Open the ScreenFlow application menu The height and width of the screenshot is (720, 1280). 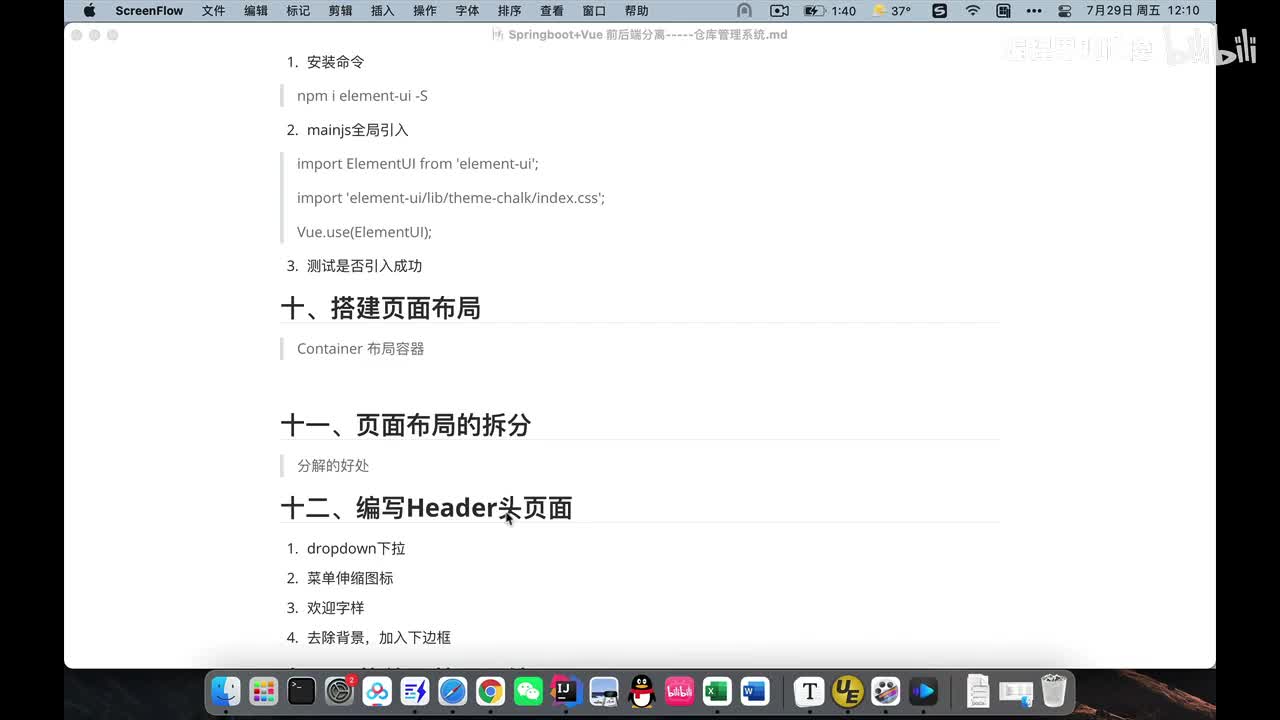click(149, 11)
